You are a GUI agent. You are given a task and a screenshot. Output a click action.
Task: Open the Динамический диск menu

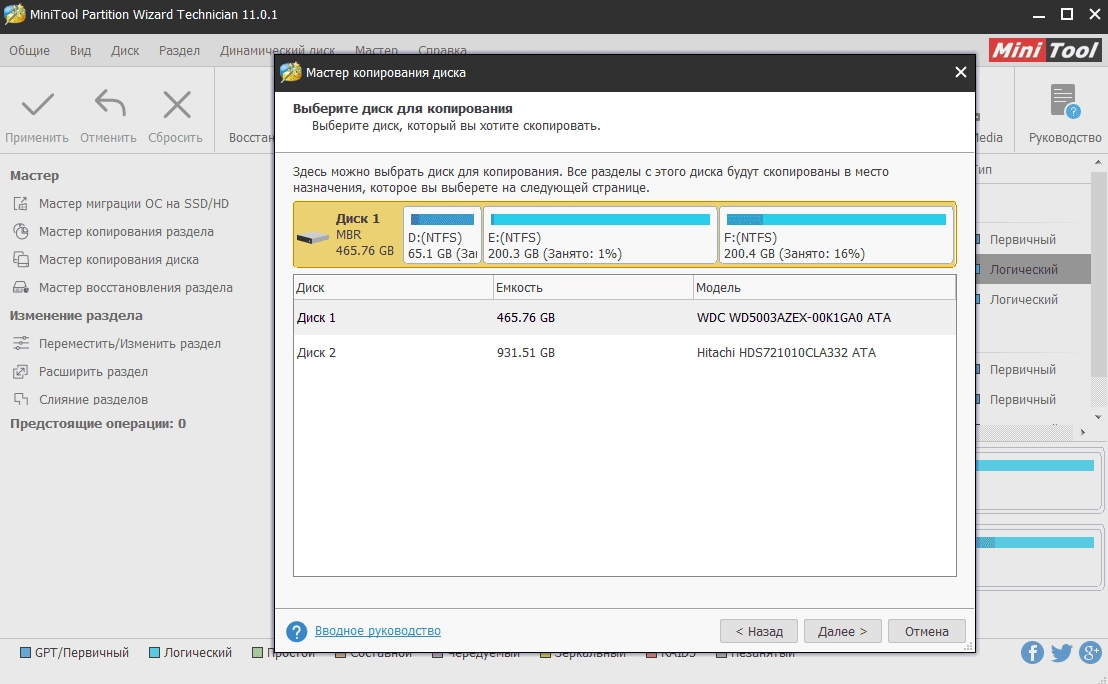(277, 51)
